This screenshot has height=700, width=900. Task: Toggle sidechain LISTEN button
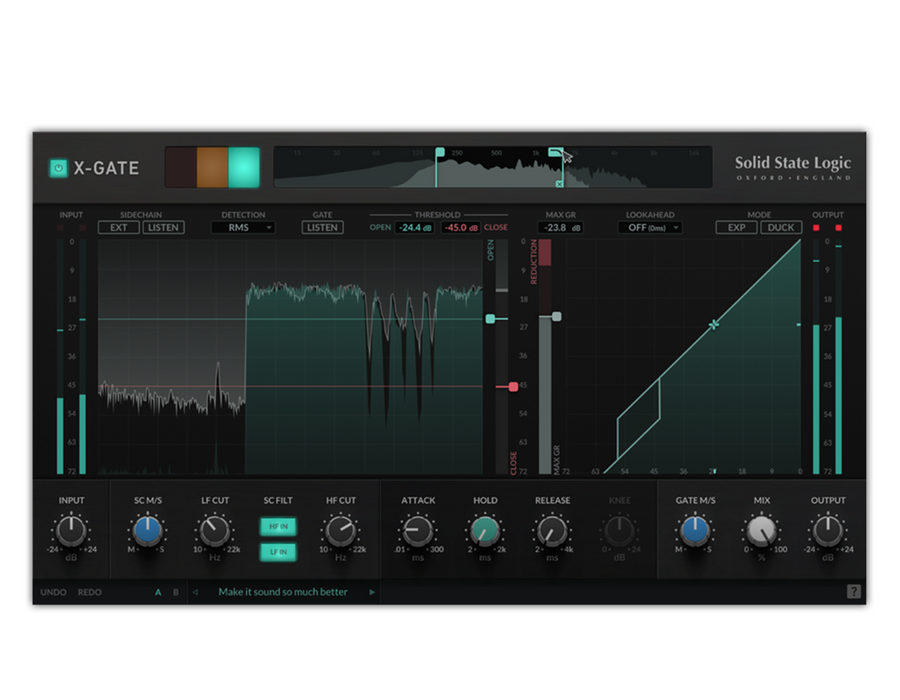pyautogui.click(x=163, y=227)
